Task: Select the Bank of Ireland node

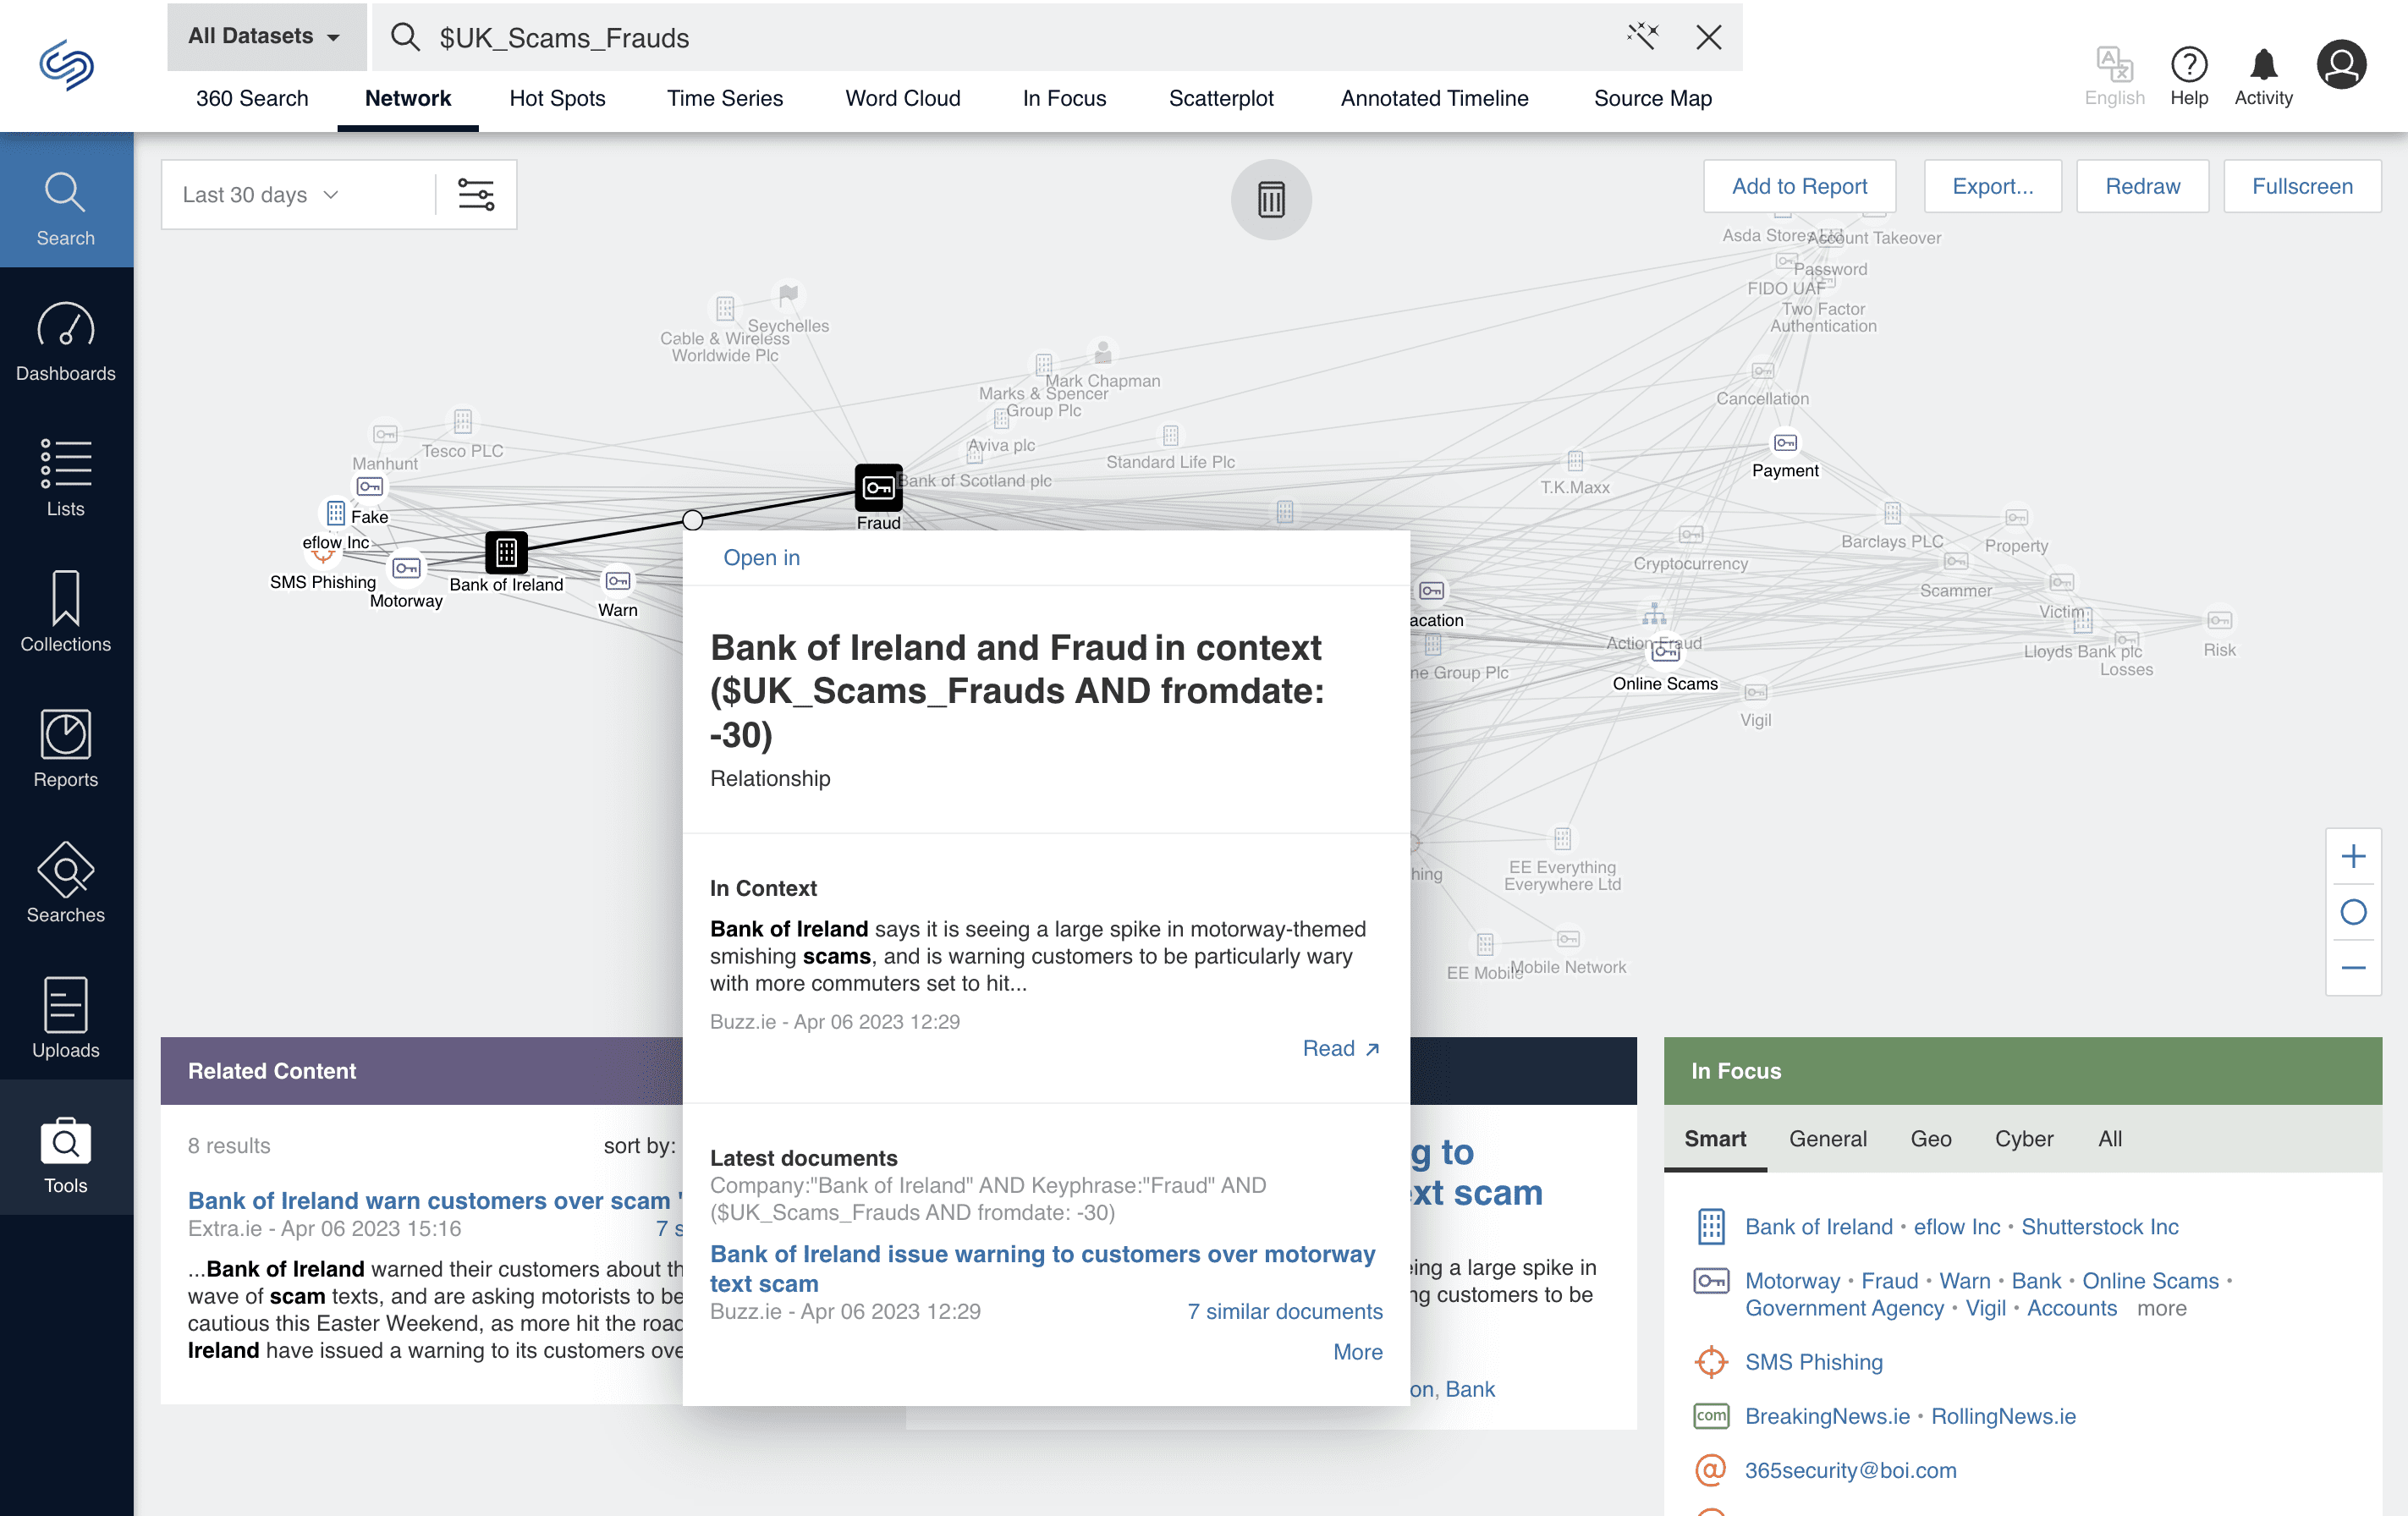Action: pos(506,552)
